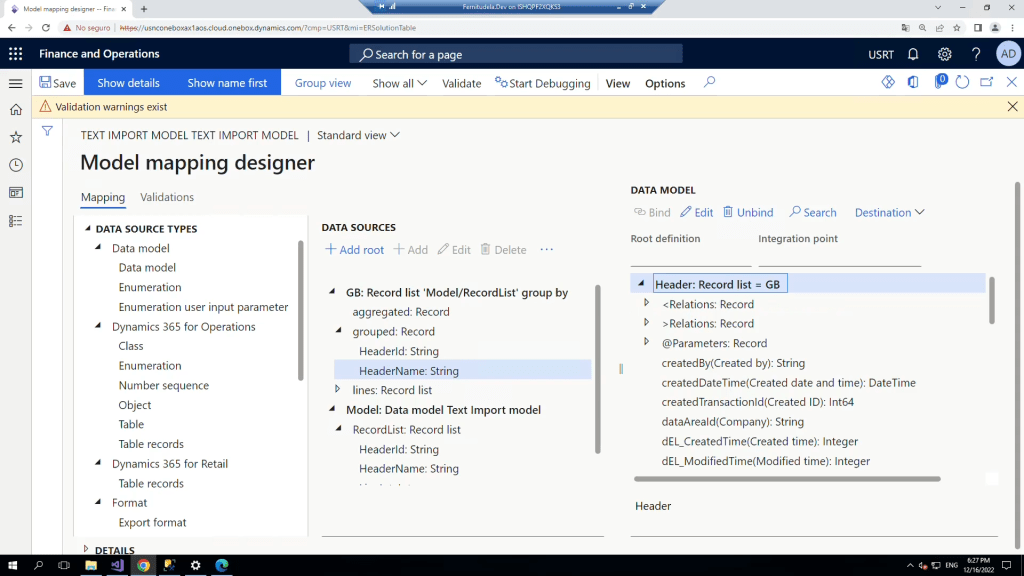
Task: Open notifications bell icon
Action: (913, 54)
